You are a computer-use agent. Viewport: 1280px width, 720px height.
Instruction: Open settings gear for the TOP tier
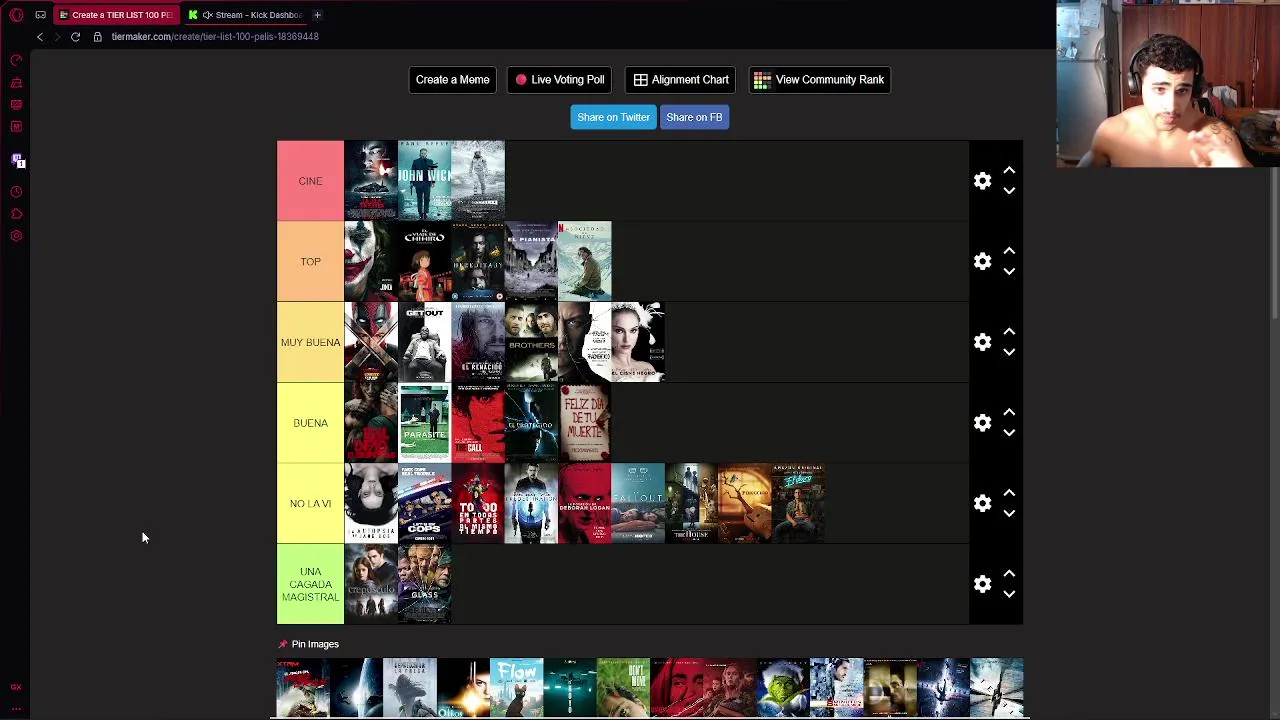[983, 262]
